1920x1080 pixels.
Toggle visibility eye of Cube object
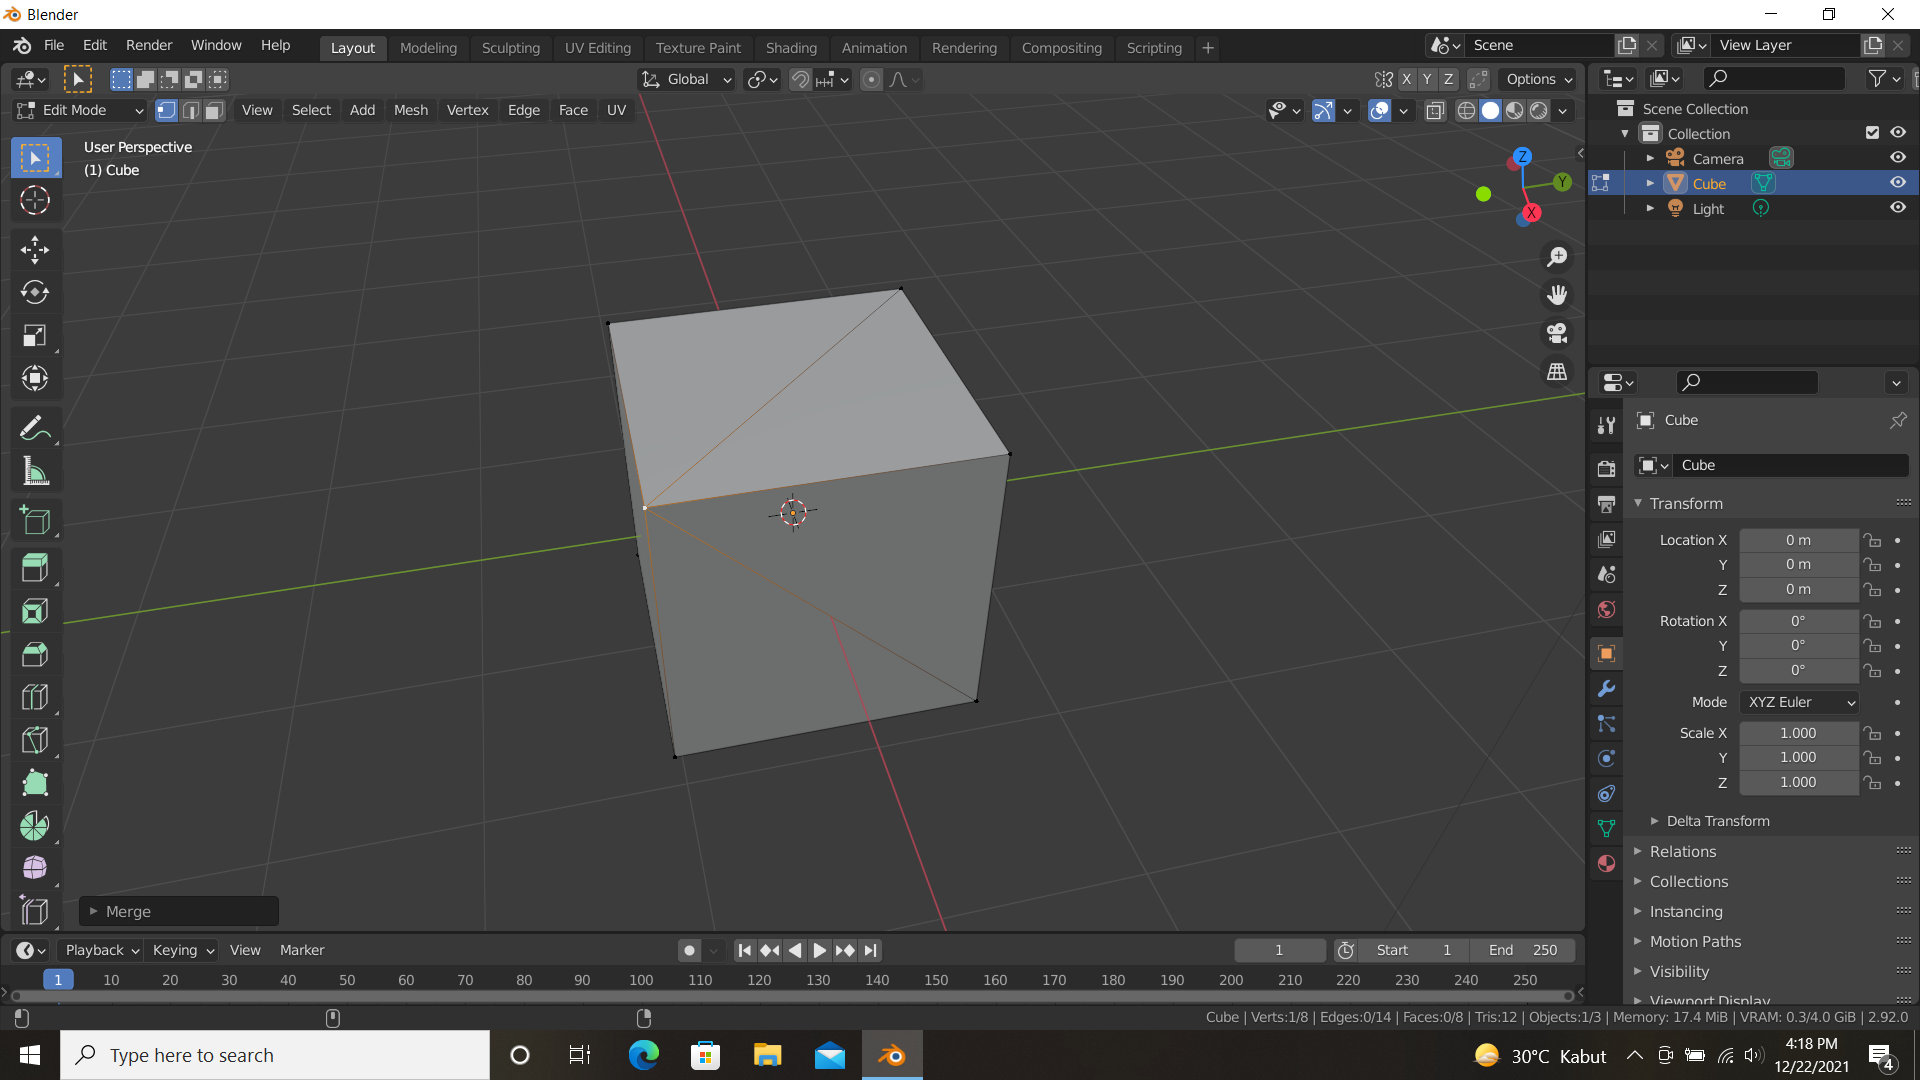[1898, 183]
